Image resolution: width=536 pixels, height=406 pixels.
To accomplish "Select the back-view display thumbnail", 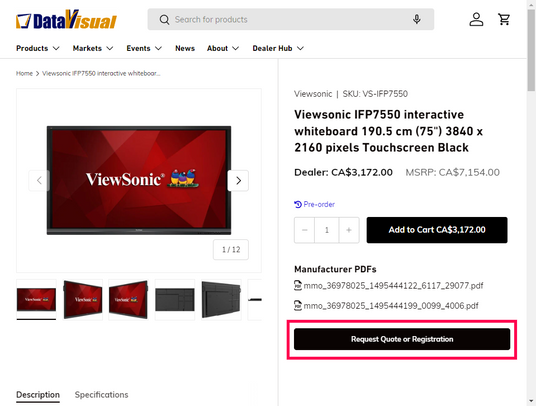I will coord(175,300).
